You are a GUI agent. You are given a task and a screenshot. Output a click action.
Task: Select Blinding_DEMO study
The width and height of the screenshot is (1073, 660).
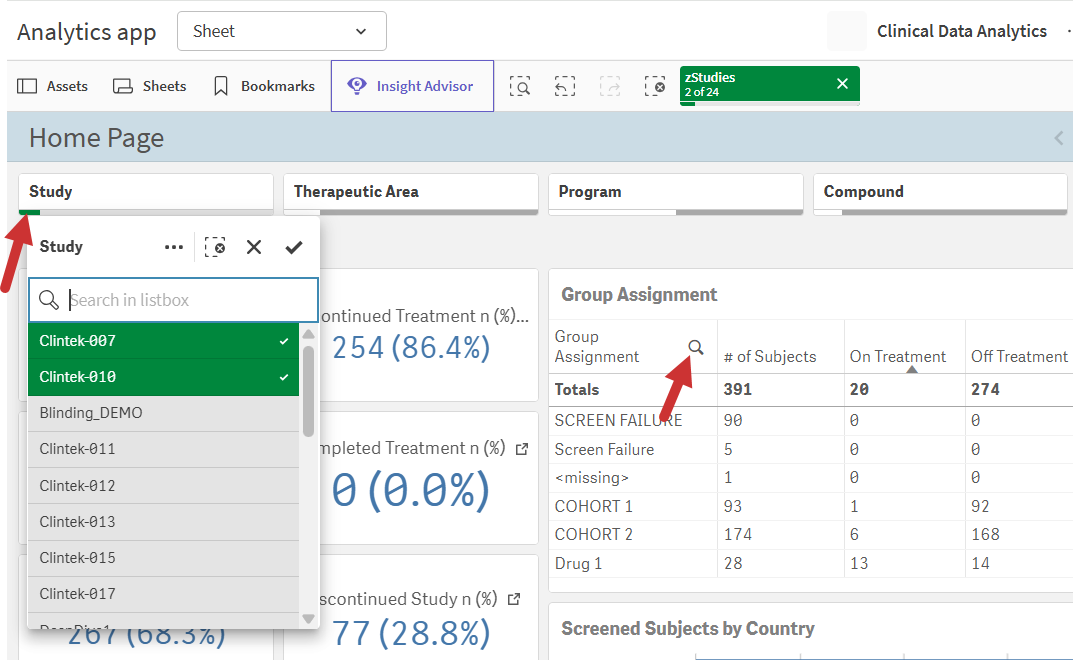[164, 414]
